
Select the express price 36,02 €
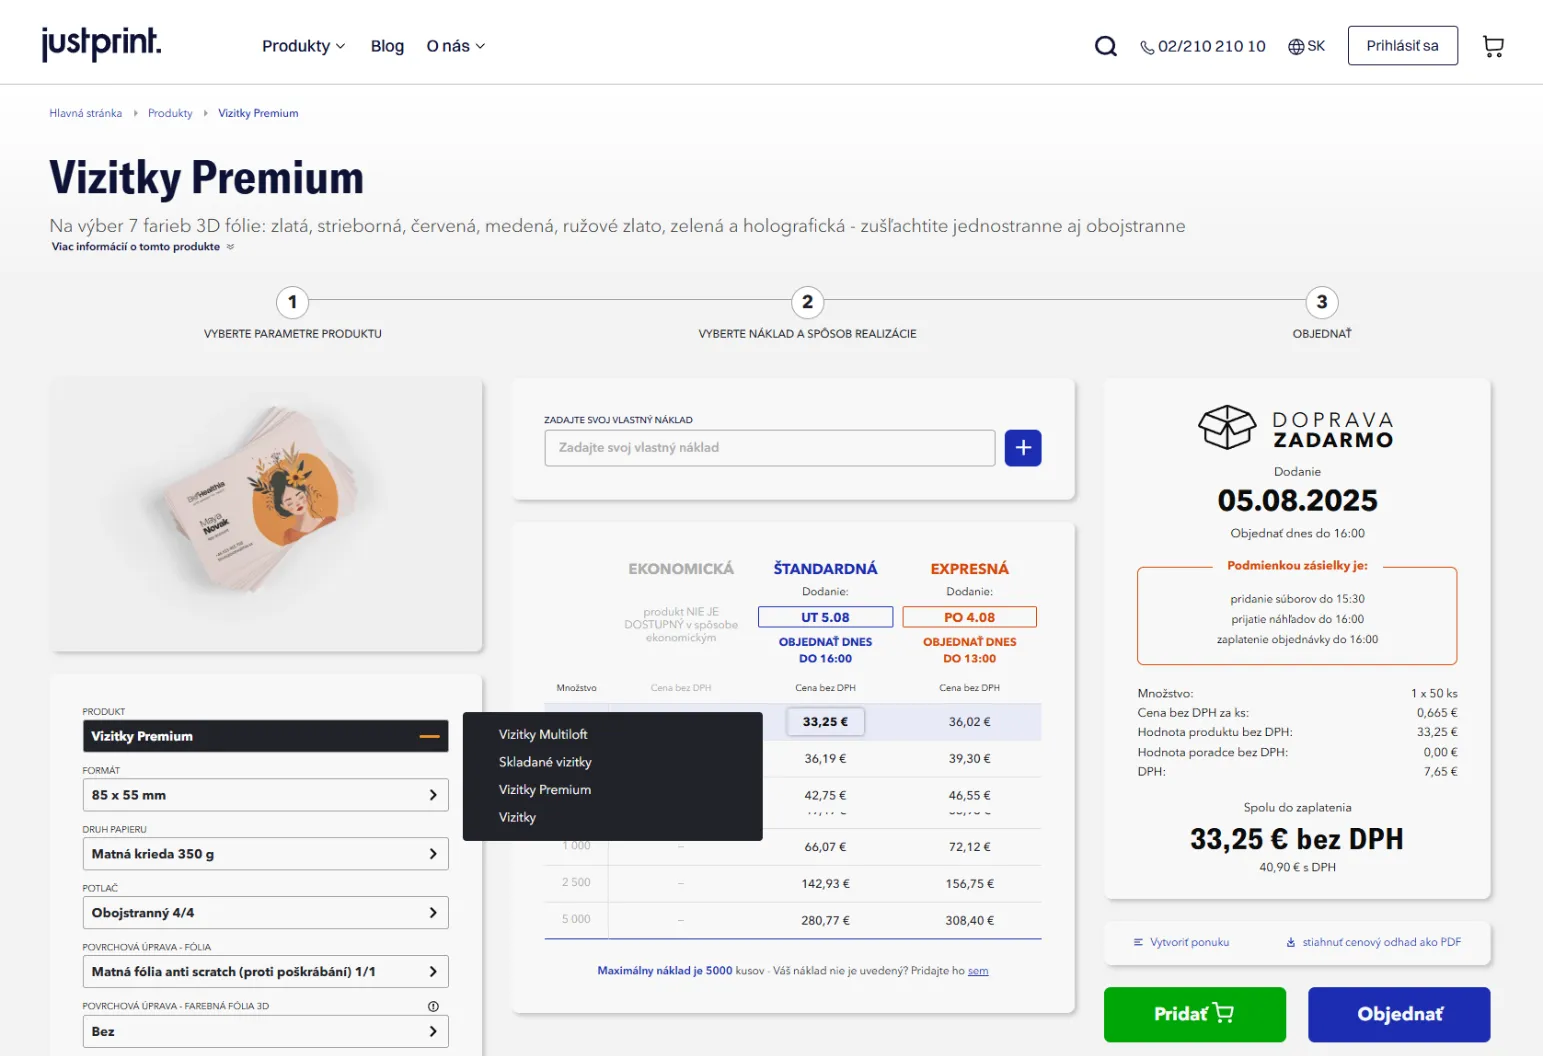[969, 722]
